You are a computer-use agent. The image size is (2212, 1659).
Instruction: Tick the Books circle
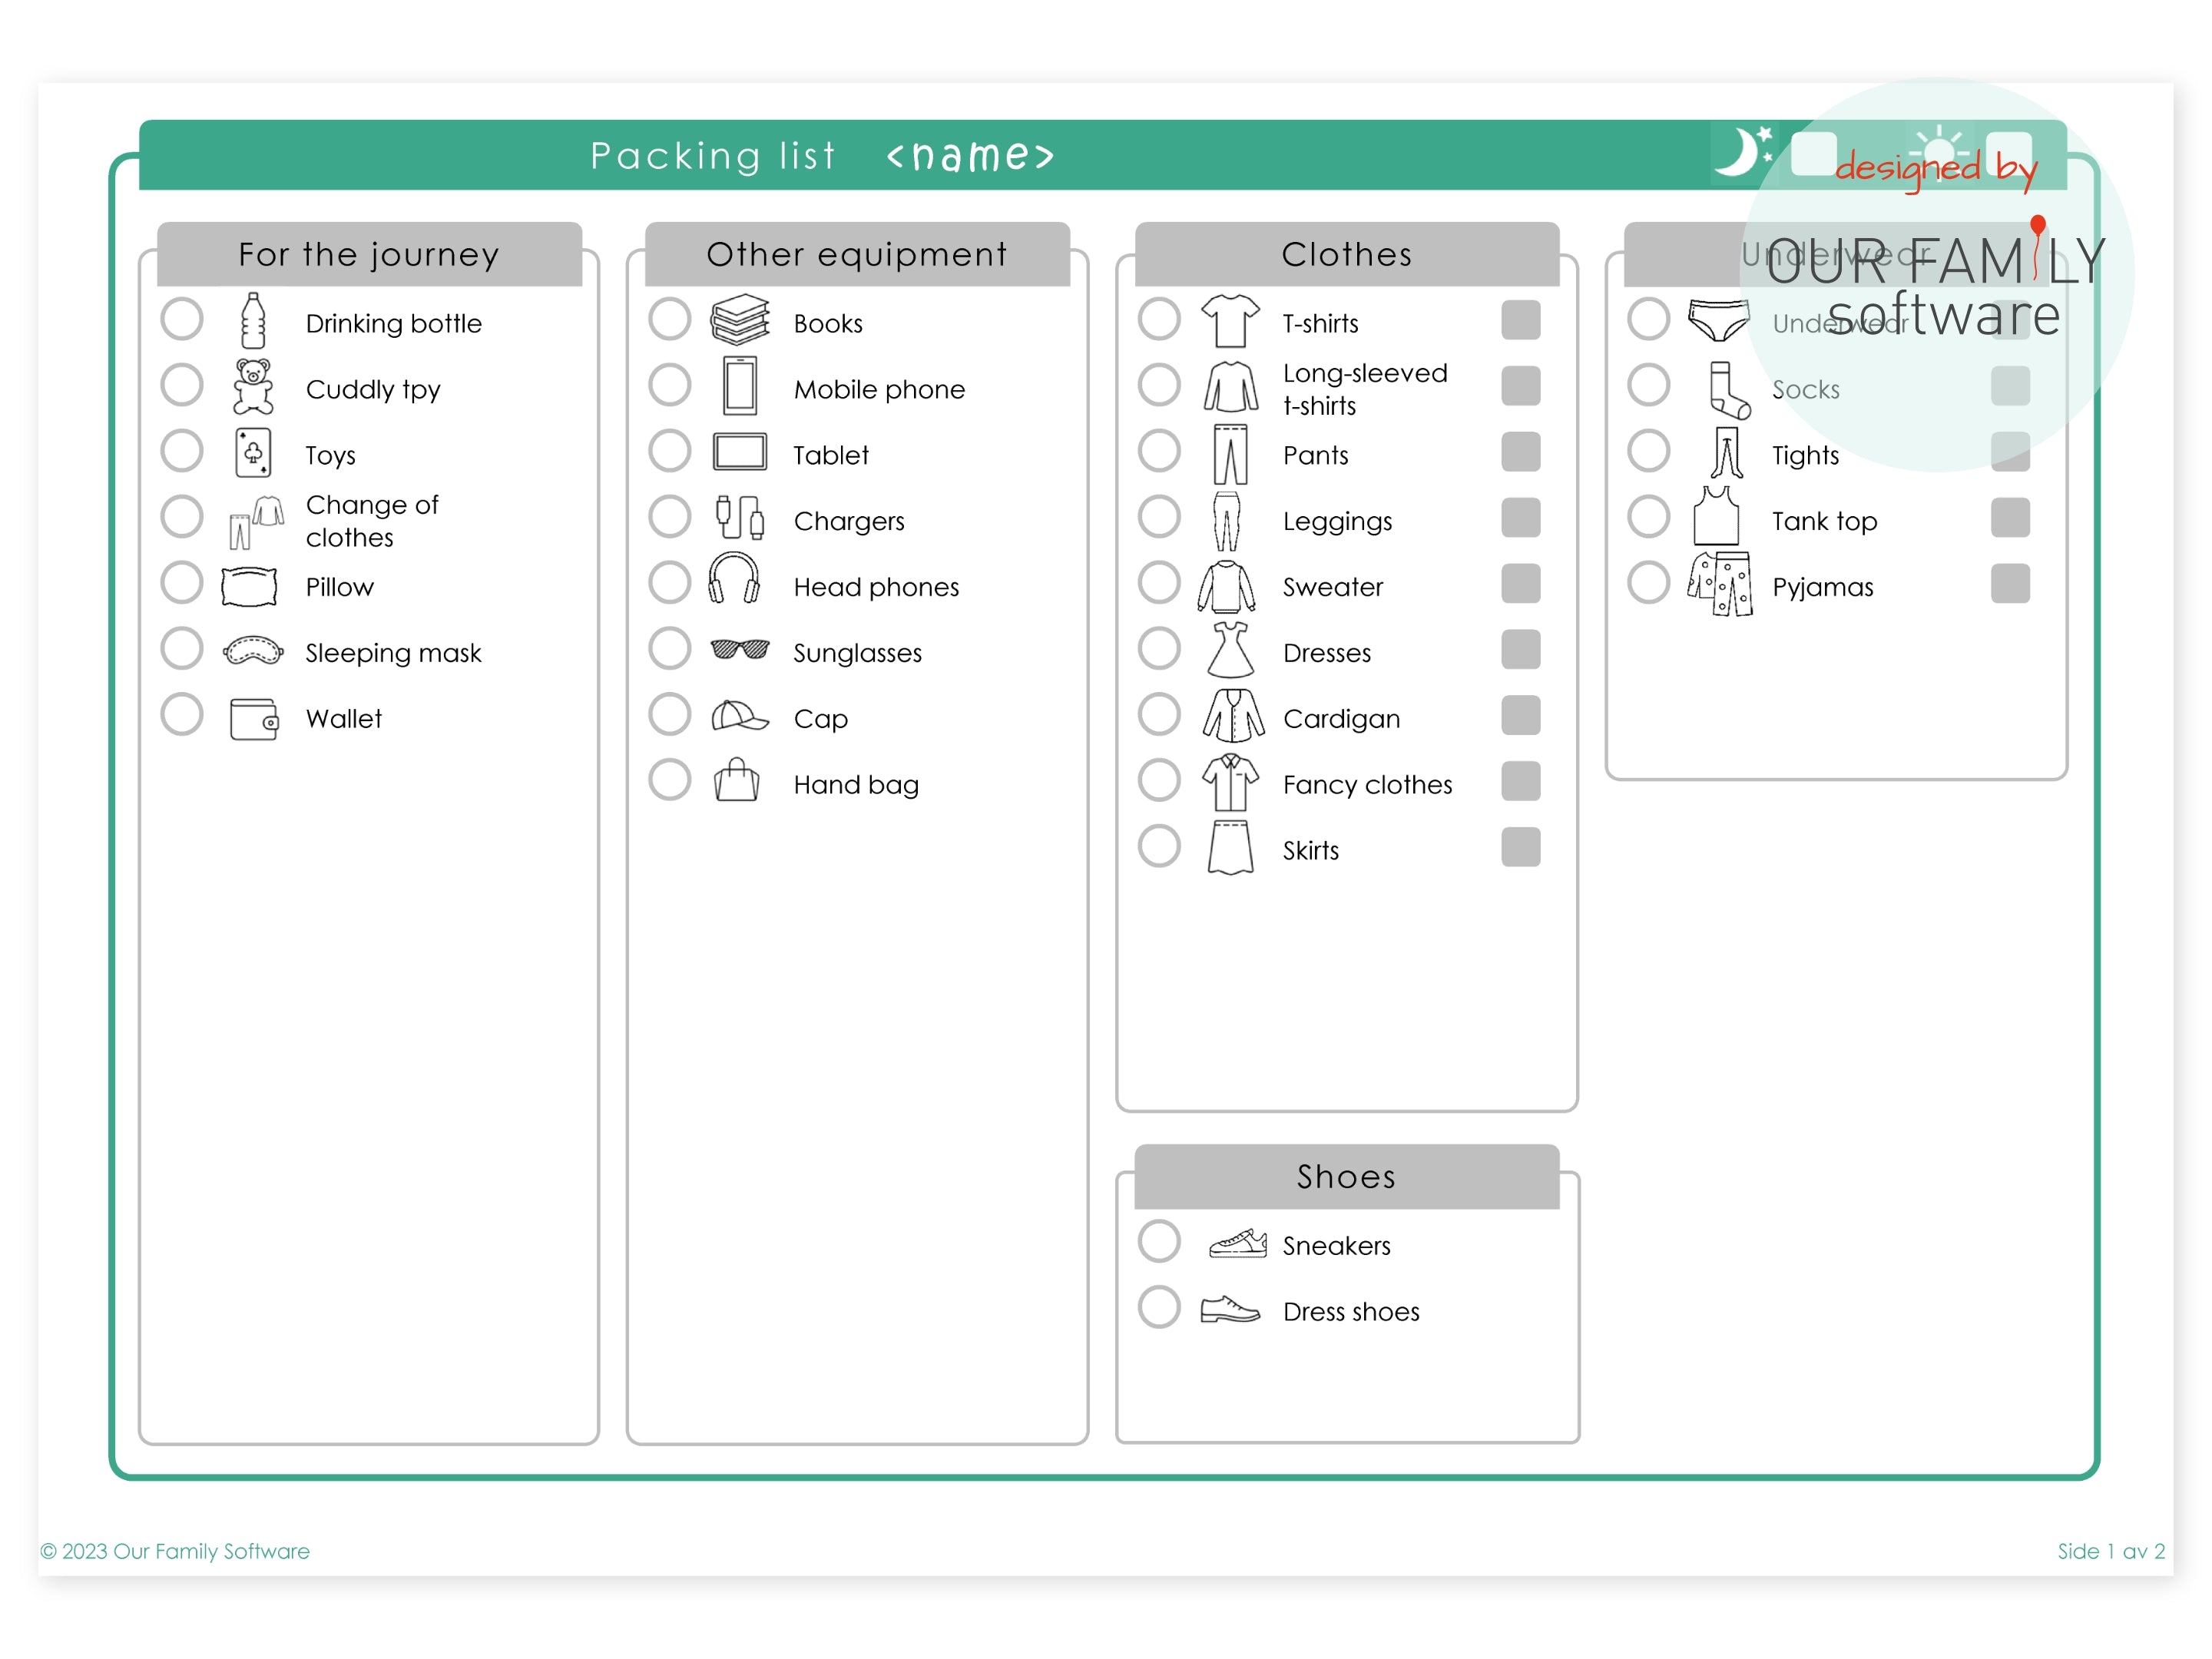pos(670,319)
